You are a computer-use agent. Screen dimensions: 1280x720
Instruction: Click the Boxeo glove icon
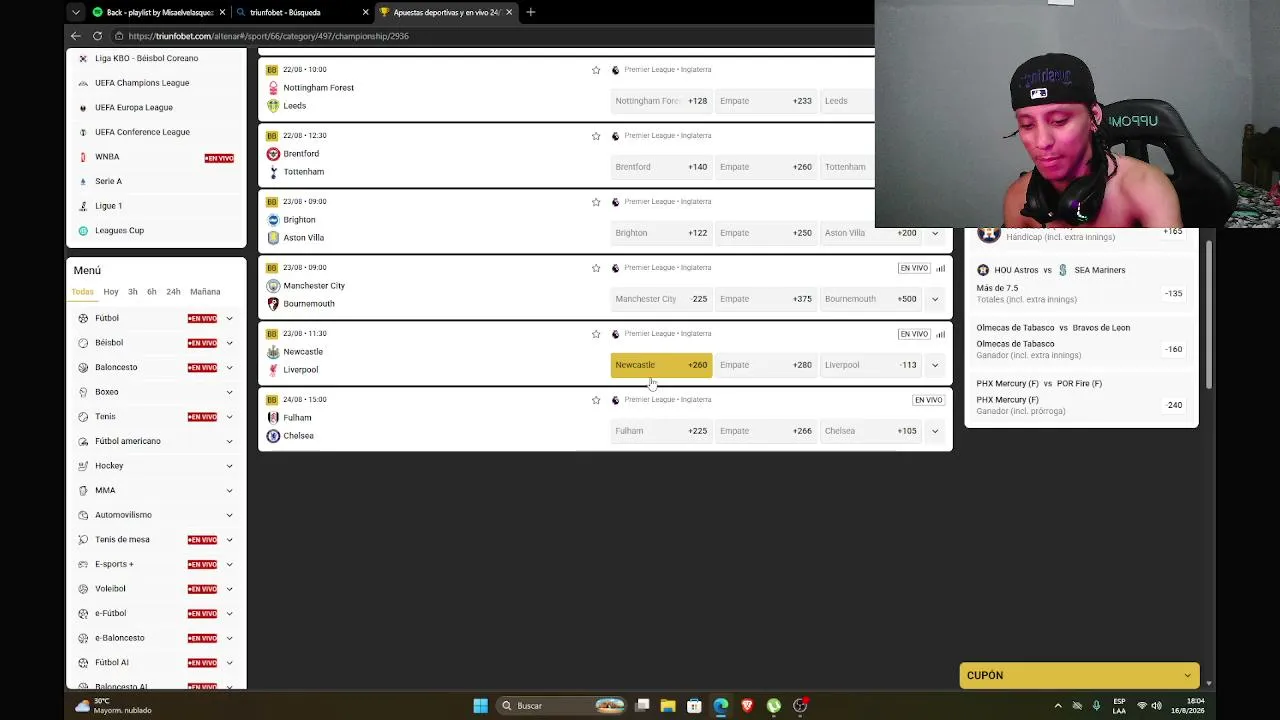[x=83, y=392]
